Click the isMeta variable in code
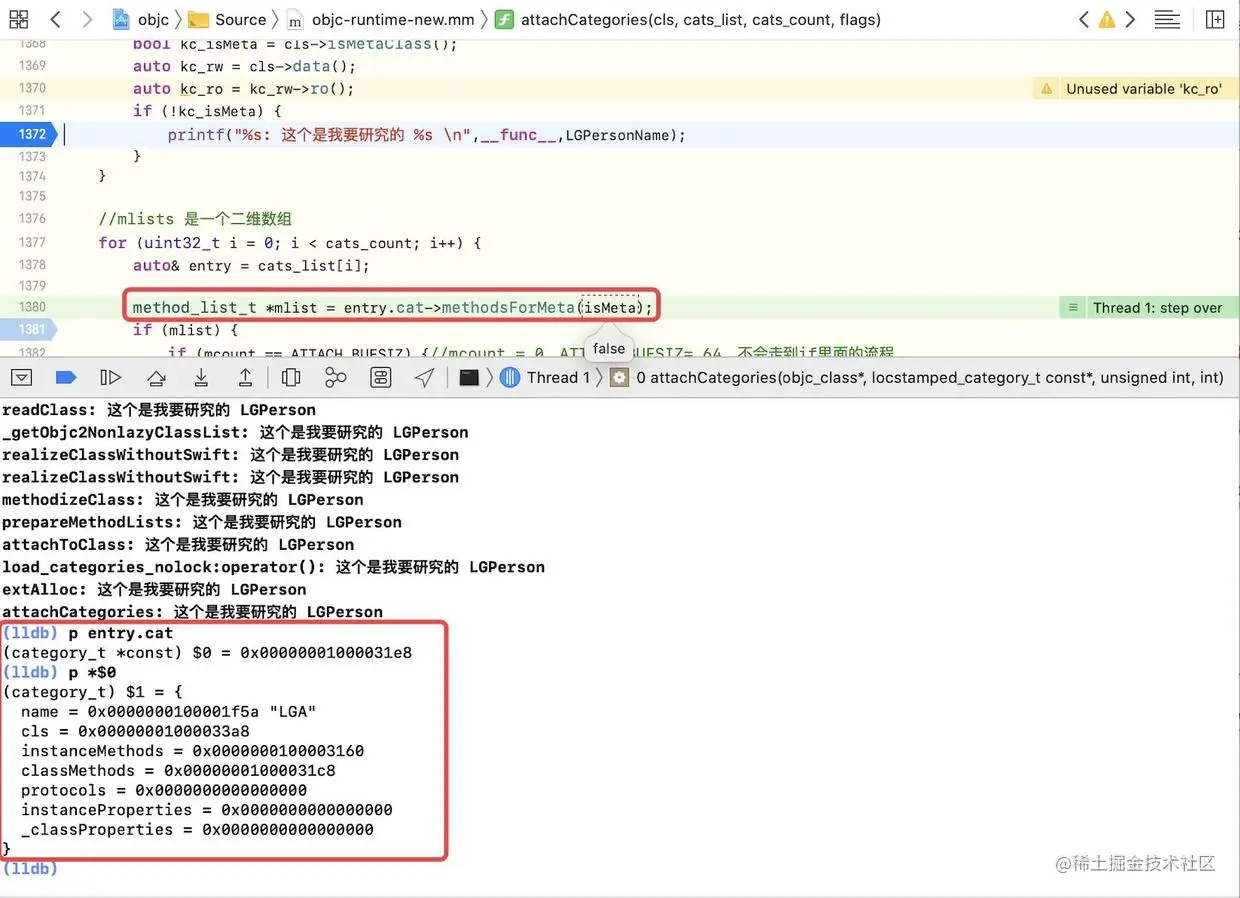Image resolution: width=1240 pixels, height=898 pixels. tap(610, 307)
